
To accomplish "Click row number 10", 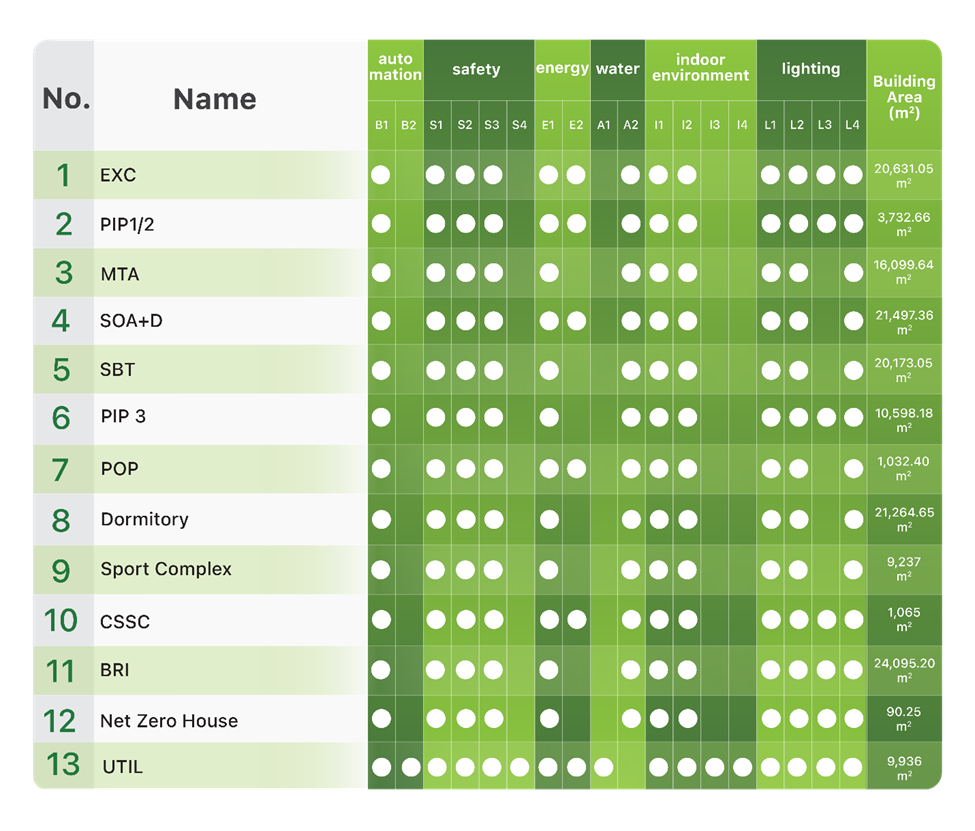I will coord(61,620).
